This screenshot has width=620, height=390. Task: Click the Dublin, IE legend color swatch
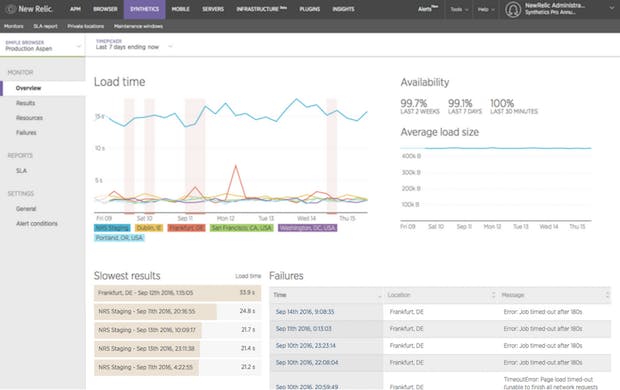(149, 228)
